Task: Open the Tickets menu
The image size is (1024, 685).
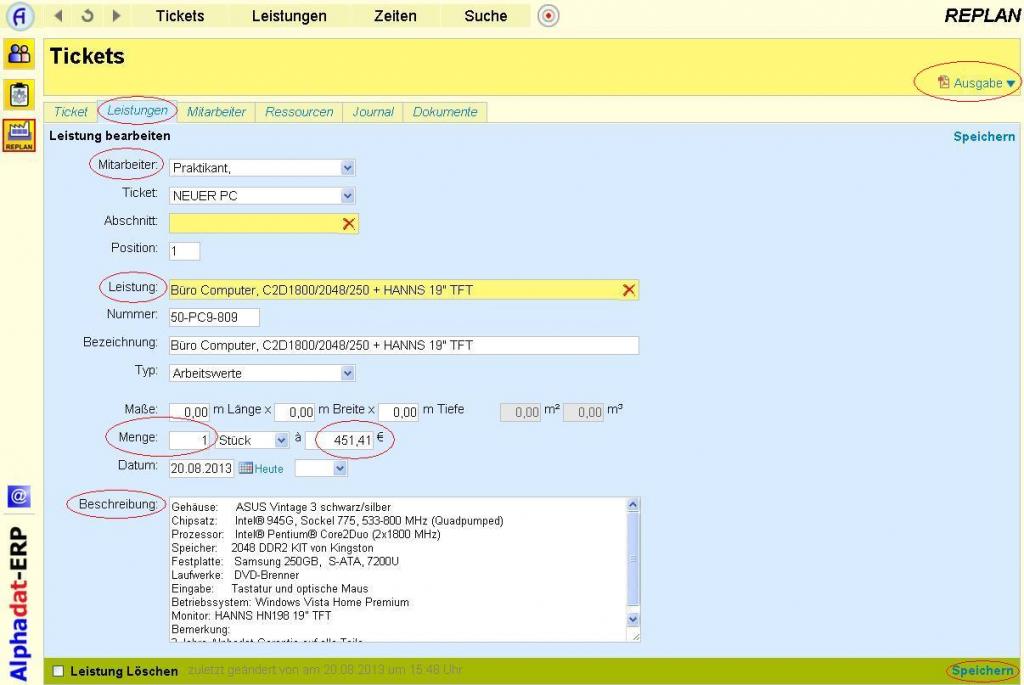Action: coord(180,16)
